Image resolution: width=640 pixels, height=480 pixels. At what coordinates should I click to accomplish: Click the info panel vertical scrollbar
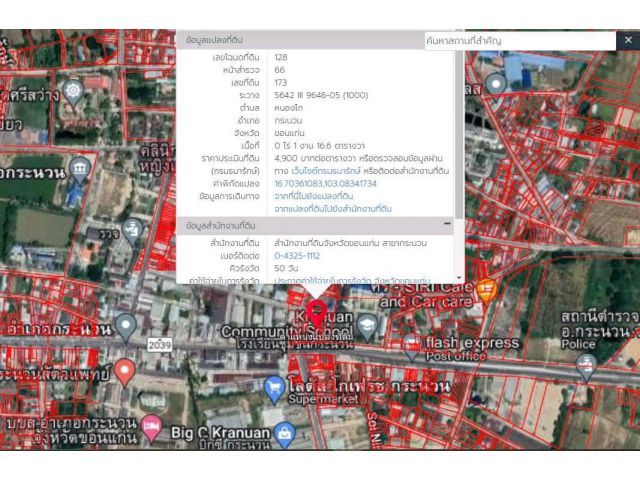[x=460, y=135]
